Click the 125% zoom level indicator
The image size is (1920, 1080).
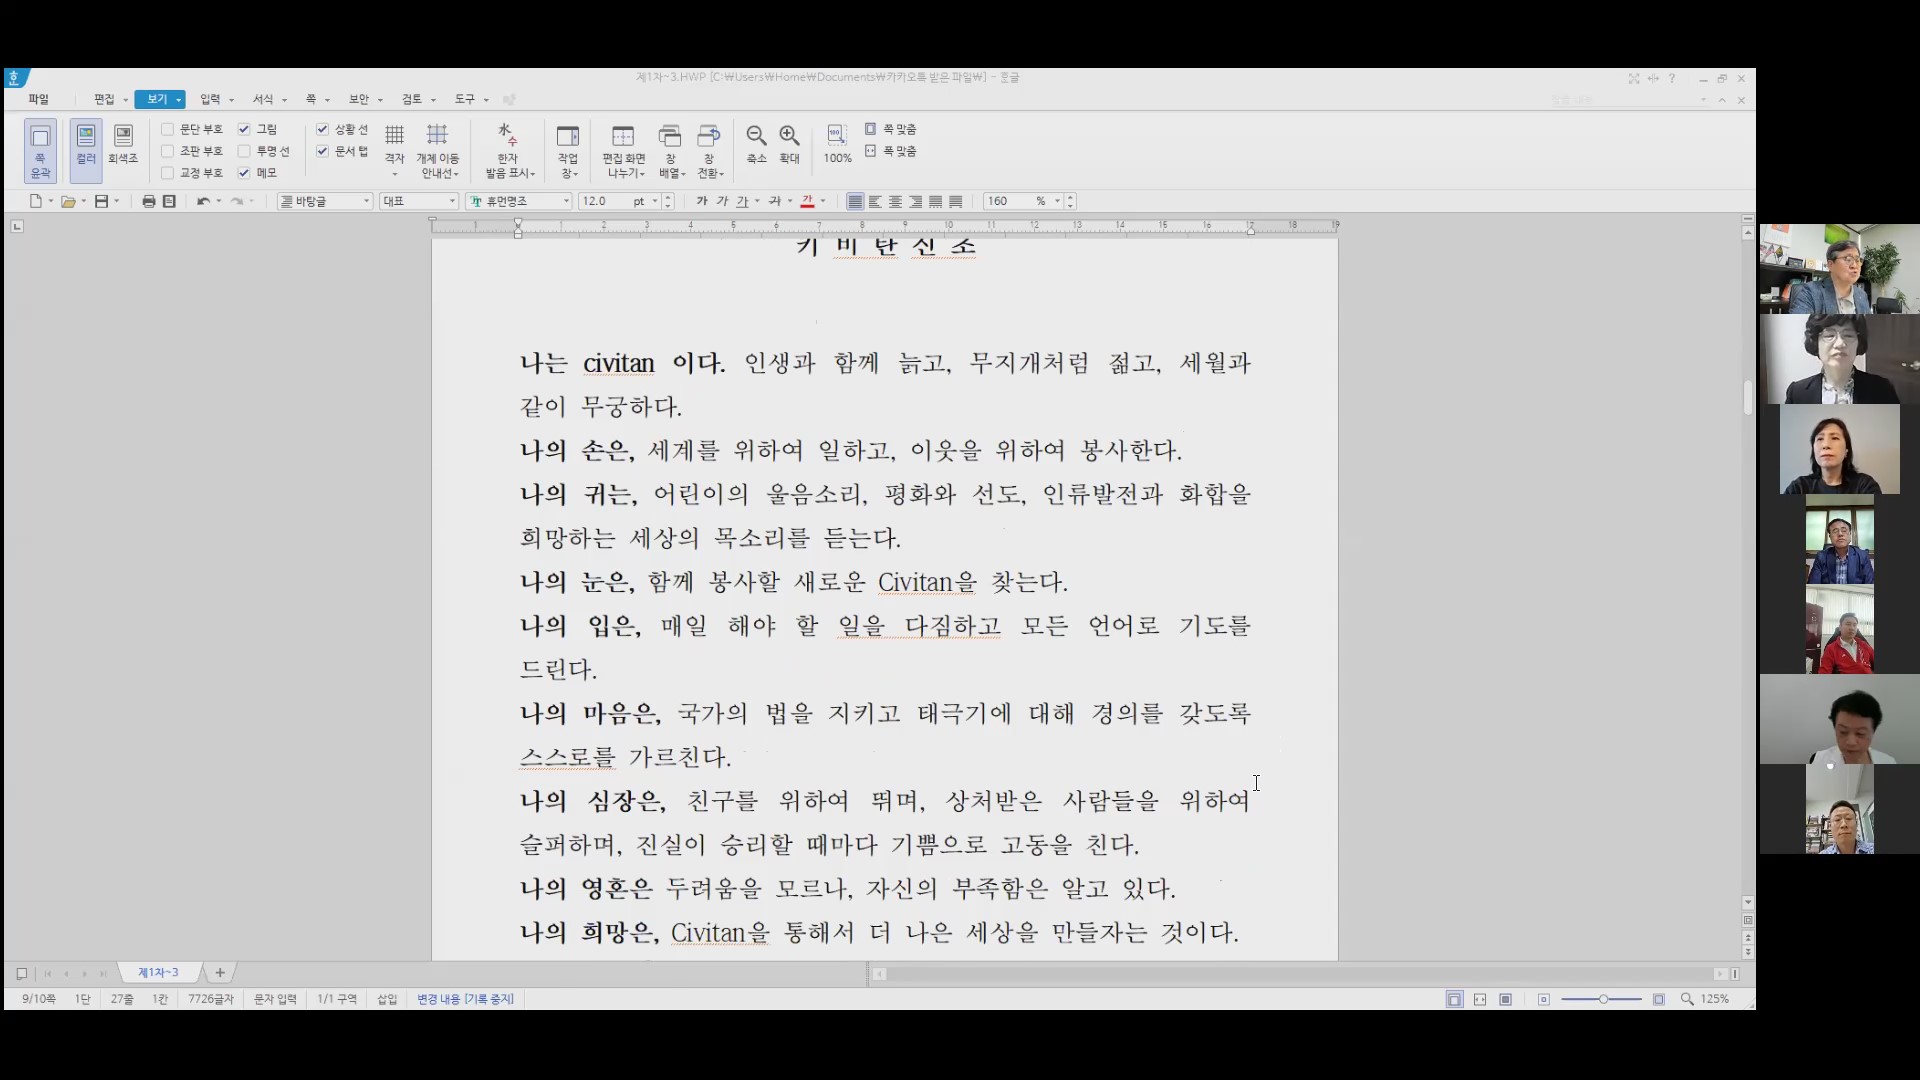[x=1714, y=999]
